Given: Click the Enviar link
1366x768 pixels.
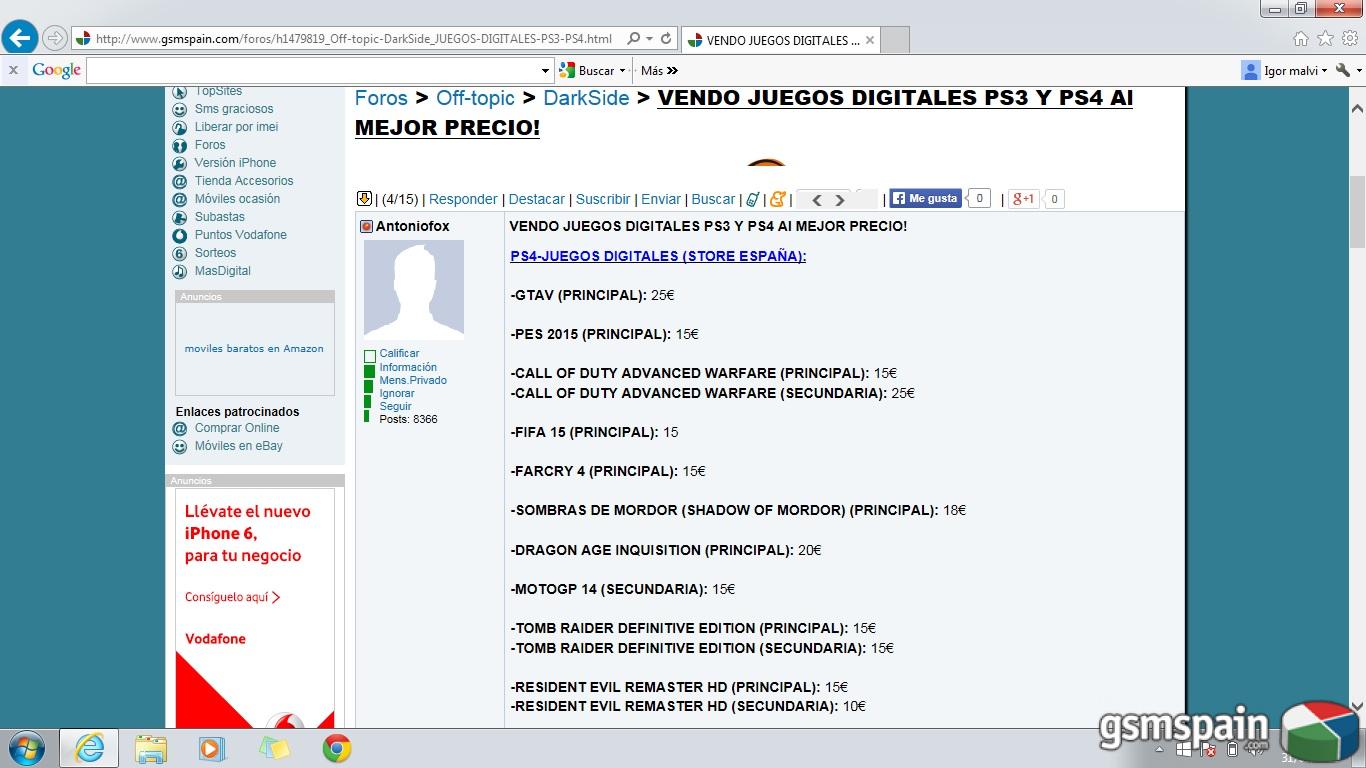Looking at the screenshot, I should tap(661, 199).
